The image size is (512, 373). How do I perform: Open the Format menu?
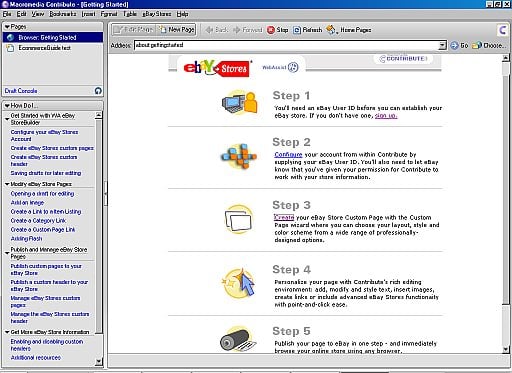(109, 14)
